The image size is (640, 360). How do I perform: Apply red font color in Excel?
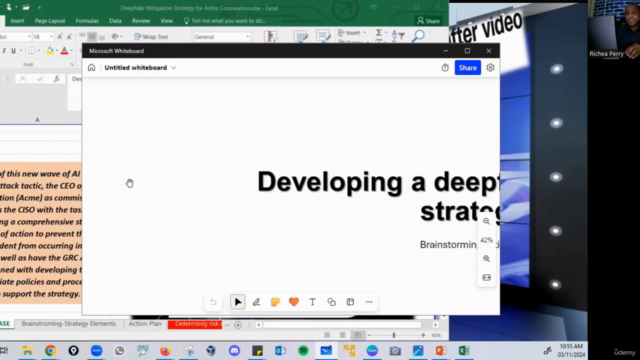coord(64,51)
